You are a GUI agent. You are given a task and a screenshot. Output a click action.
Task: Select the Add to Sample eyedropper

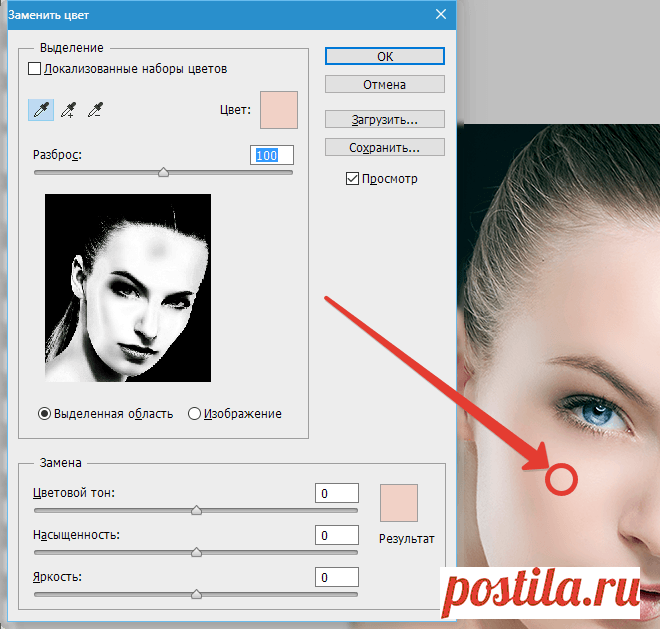[69, 110]
